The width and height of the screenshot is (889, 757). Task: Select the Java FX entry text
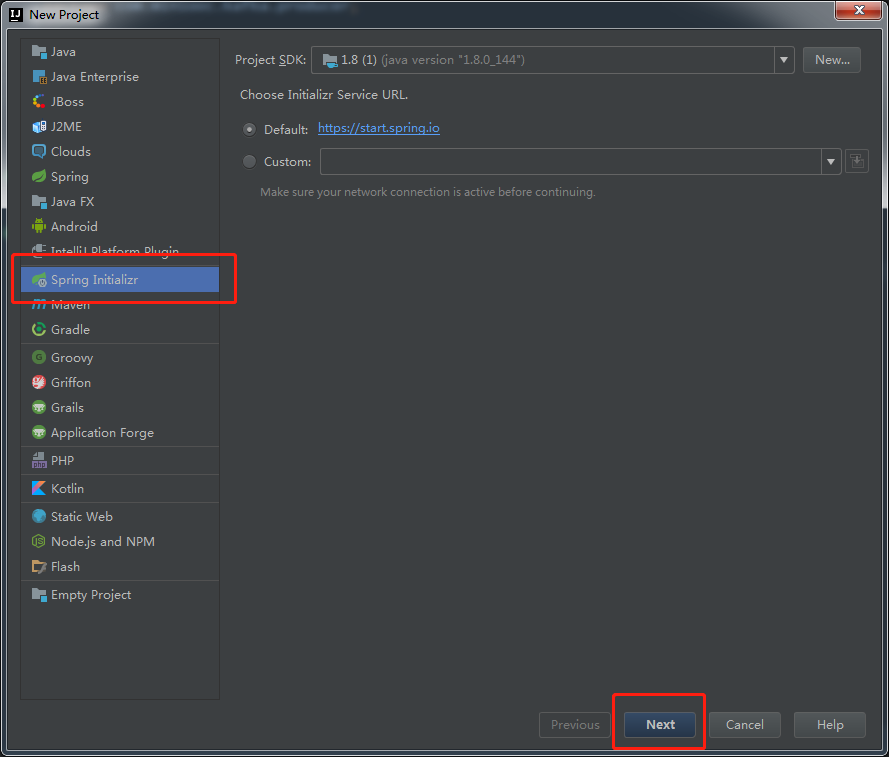73,201
